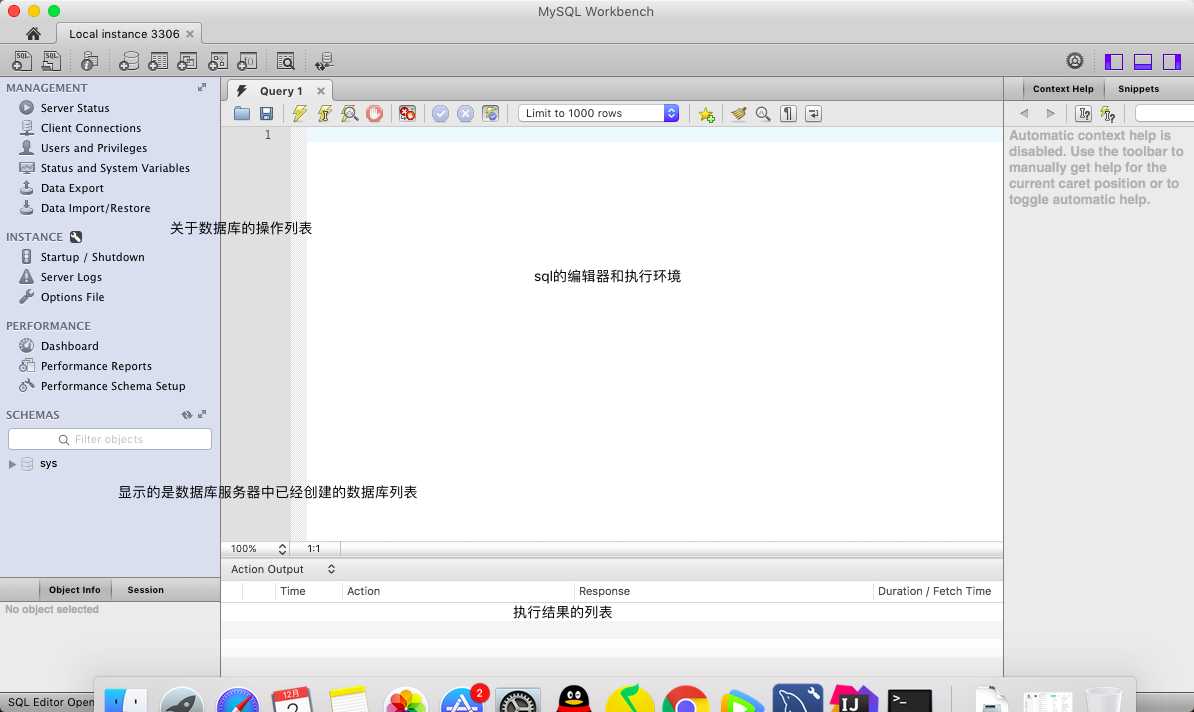The image size is (1194, 712).
Task: Open Client Connections page
Action: pyautogui.click(x=91, y=128)
